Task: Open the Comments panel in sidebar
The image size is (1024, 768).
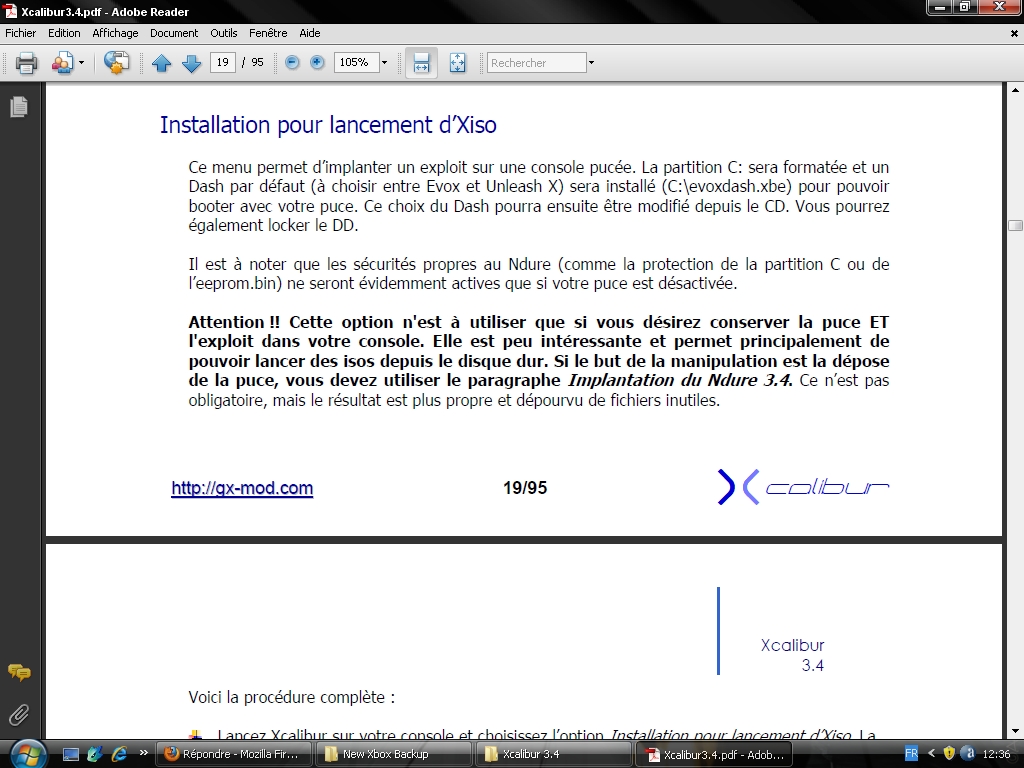Action: pyautogui.click(x=19, y=672)
